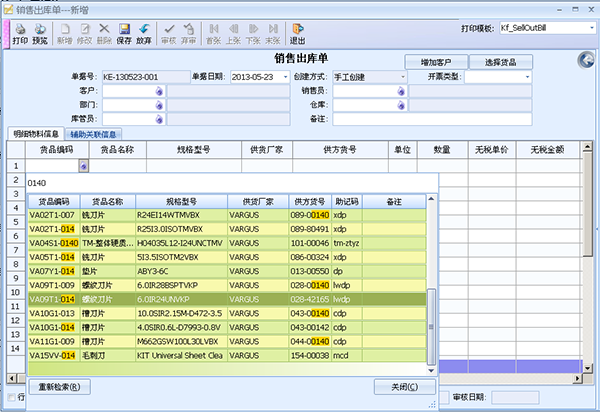Image resolution: width=600 pixels, height=412 pixels.
Task: Click the 放弃 discard icon
Action: pos(144,34)
